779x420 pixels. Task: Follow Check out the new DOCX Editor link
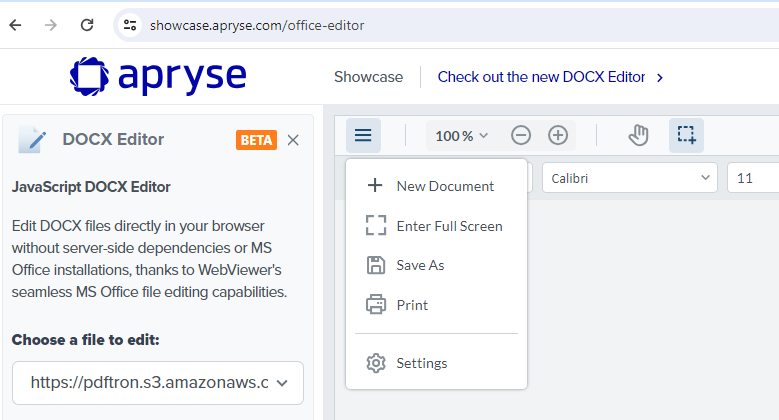550,77
